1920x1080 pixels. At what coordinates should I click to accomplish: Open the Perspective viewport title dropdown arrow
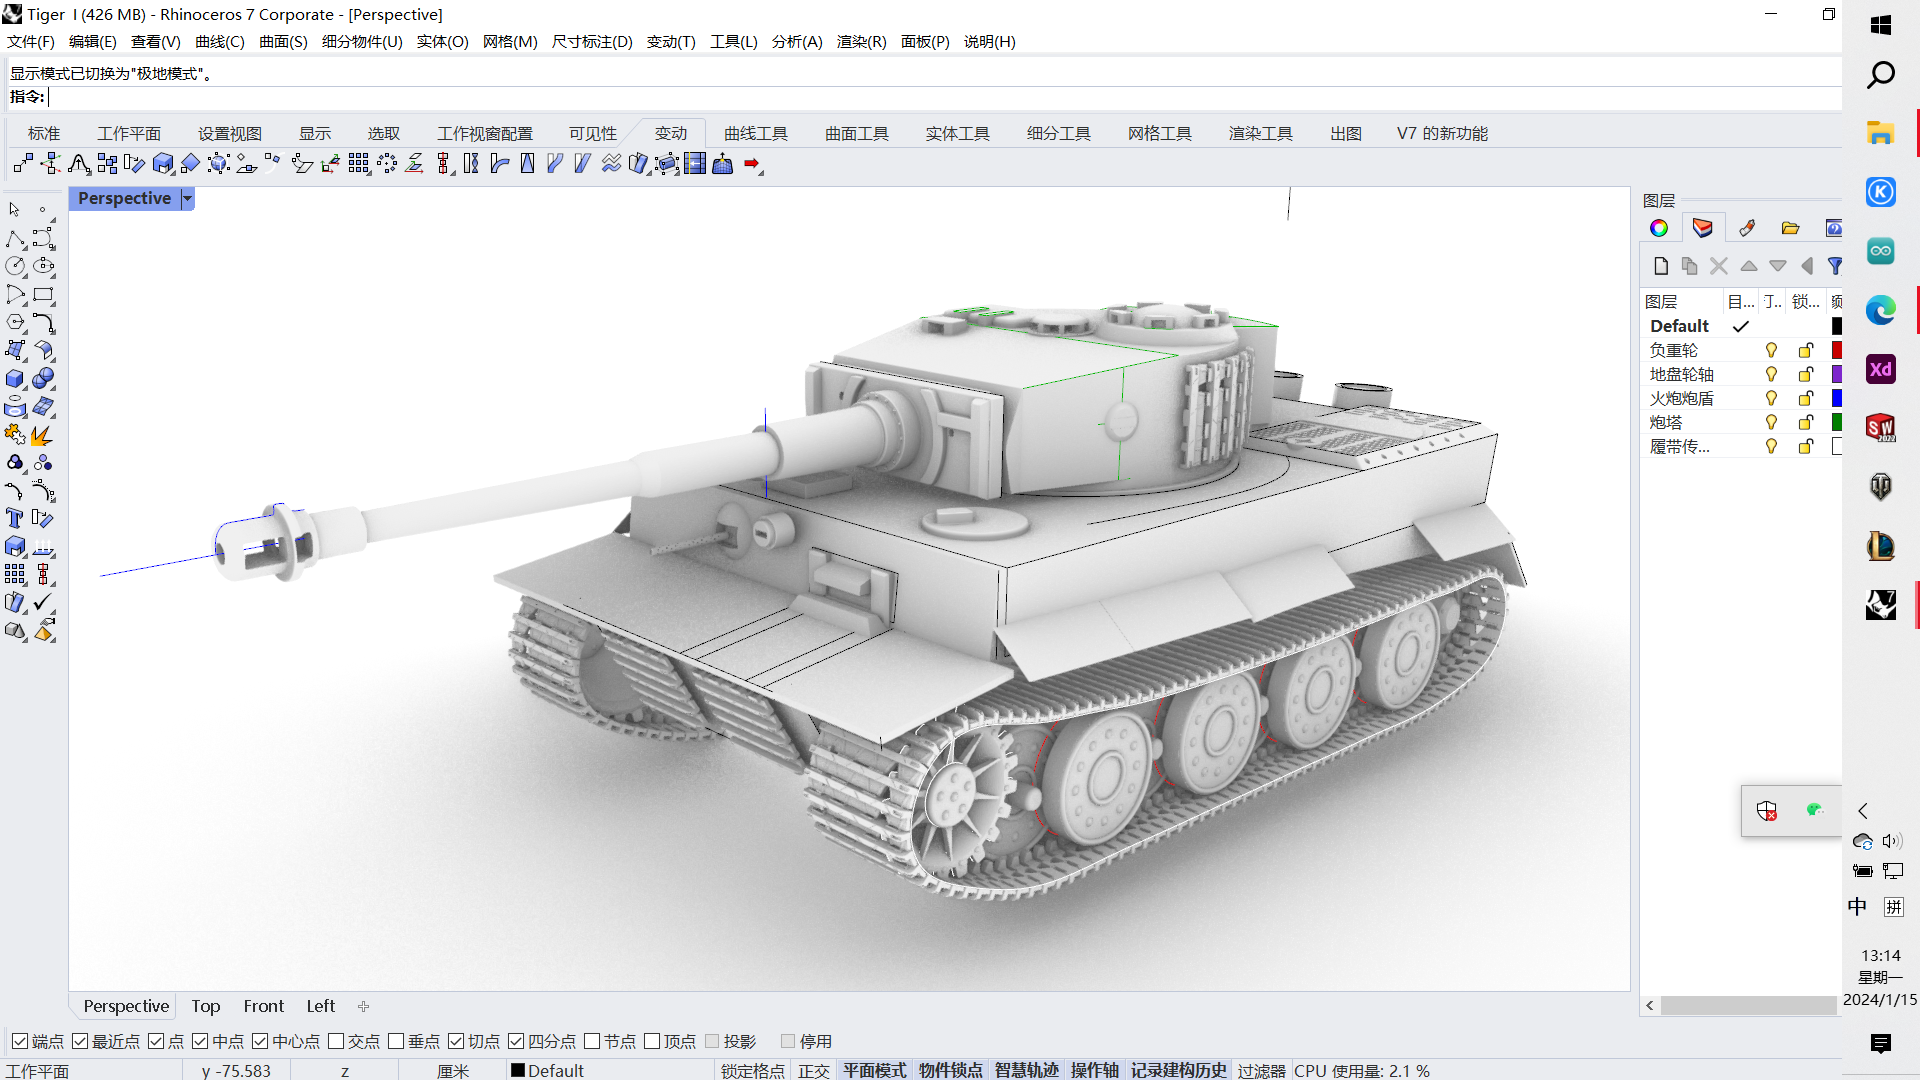[187, 198]
